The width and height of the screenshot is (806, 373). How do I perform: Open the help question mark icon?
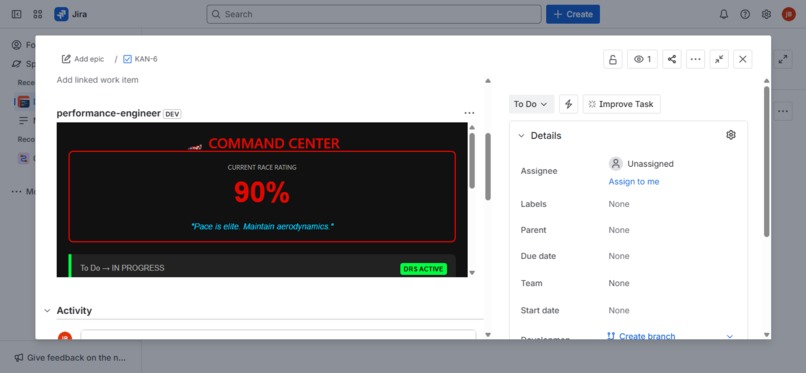[x=745, y=14]
